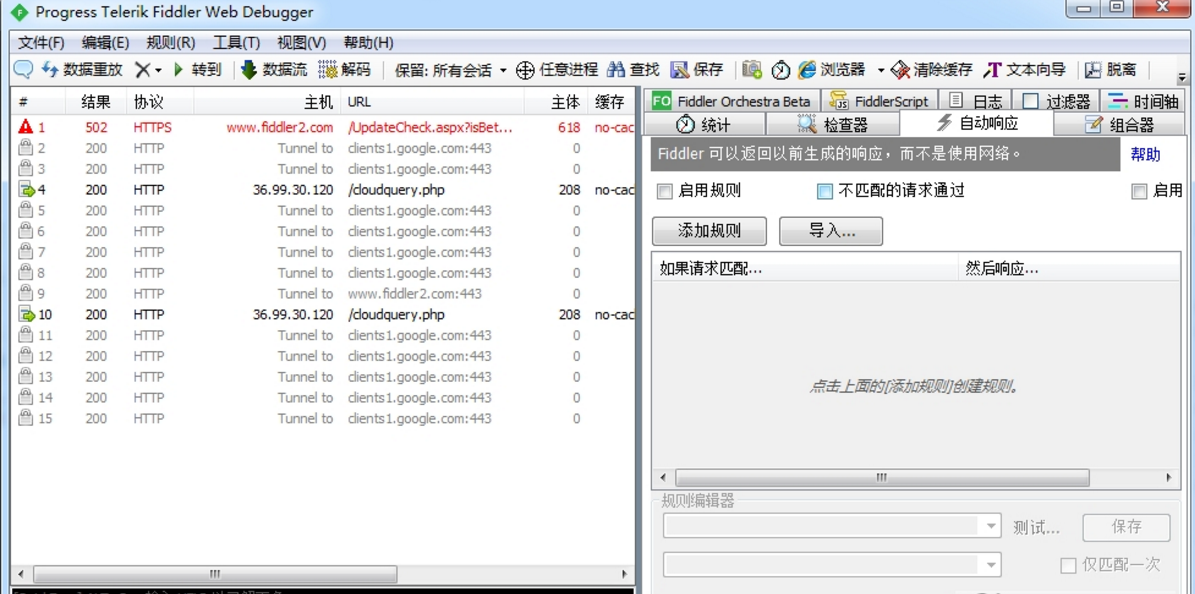This screenshot has width=1195, height=594.
Task: Click the rule editor 保存 button
Action: point(1126,528)
